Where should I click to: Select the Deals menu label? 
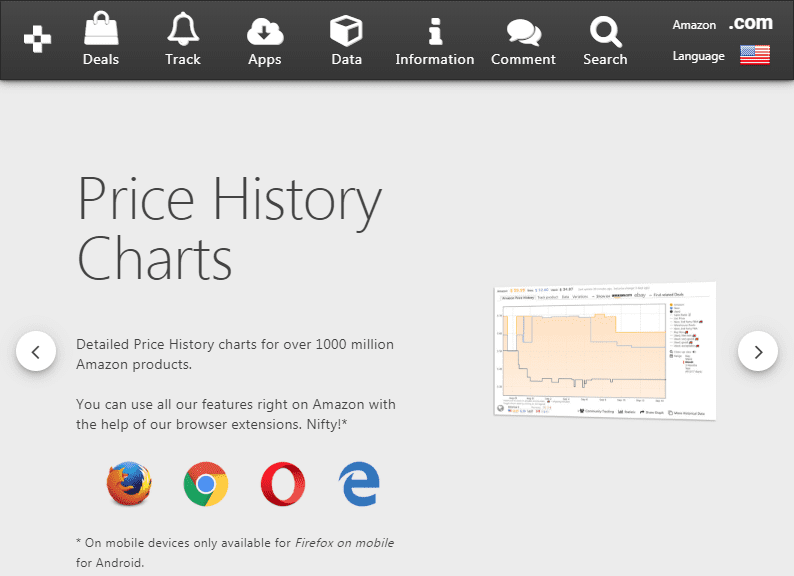100,59
